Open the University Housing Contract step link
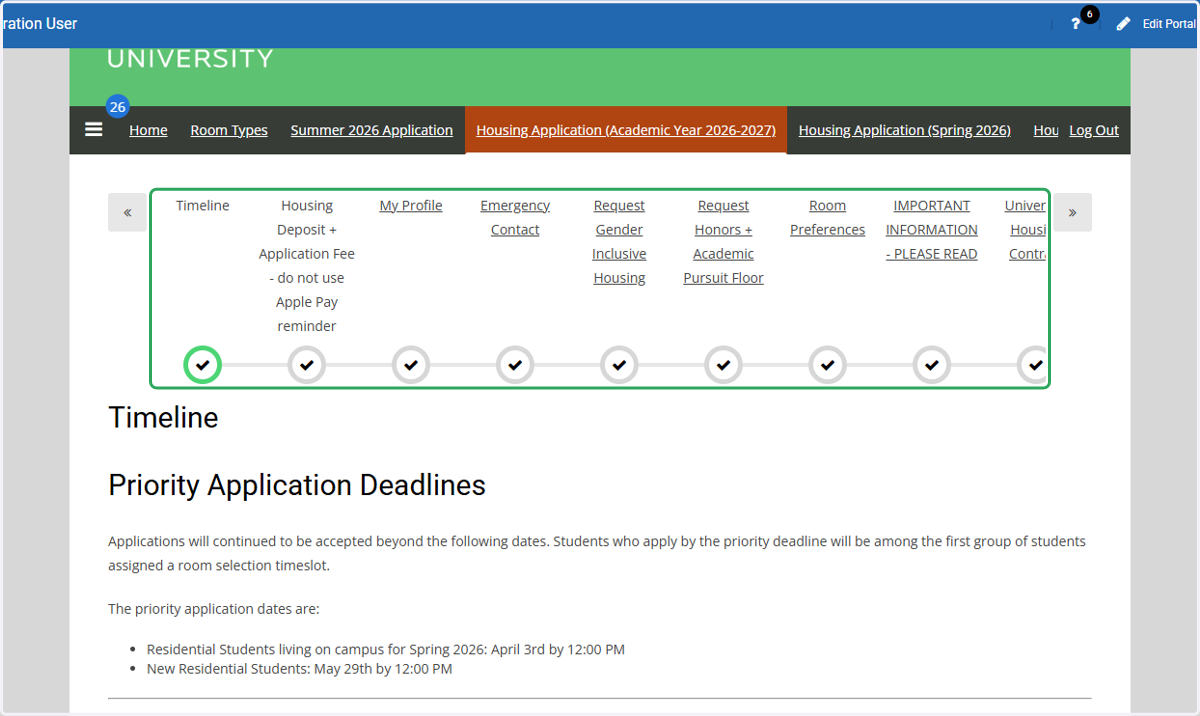This screenshot has height=716, width=1200. [1026, 229]
